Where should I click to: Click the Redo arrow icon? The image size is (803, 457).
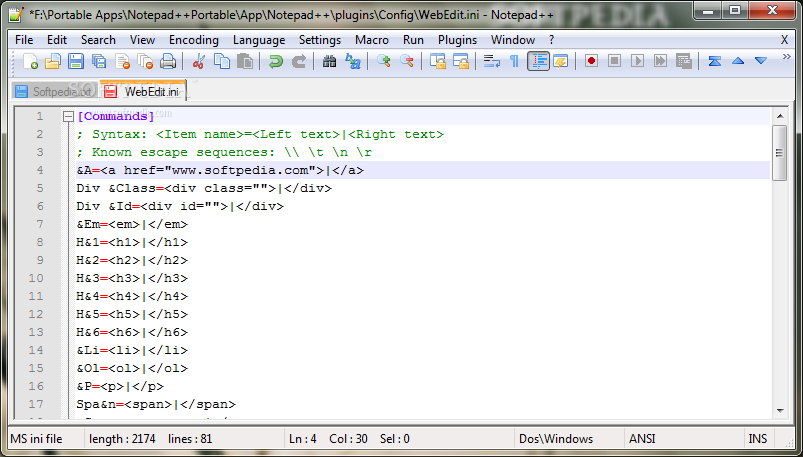click(x=299, y=61)
